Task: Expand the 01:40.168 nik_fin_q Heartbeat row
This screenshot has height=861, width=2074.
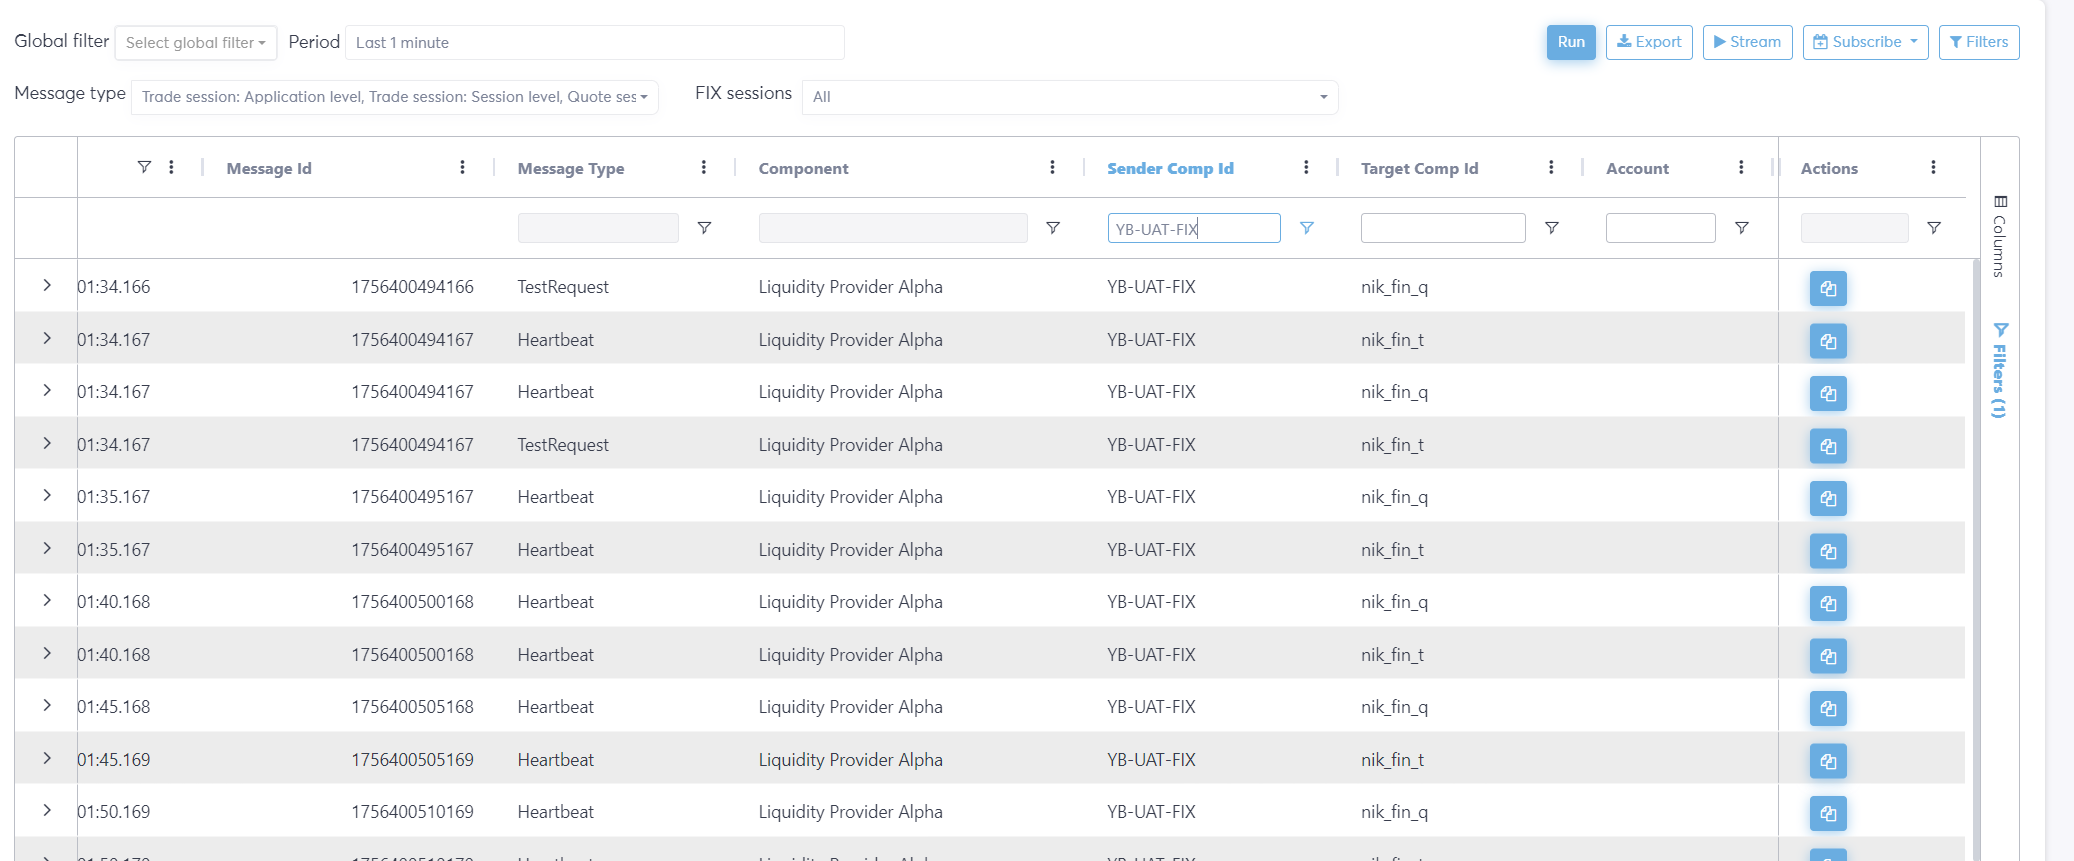Action: click(x=47, y=601)
